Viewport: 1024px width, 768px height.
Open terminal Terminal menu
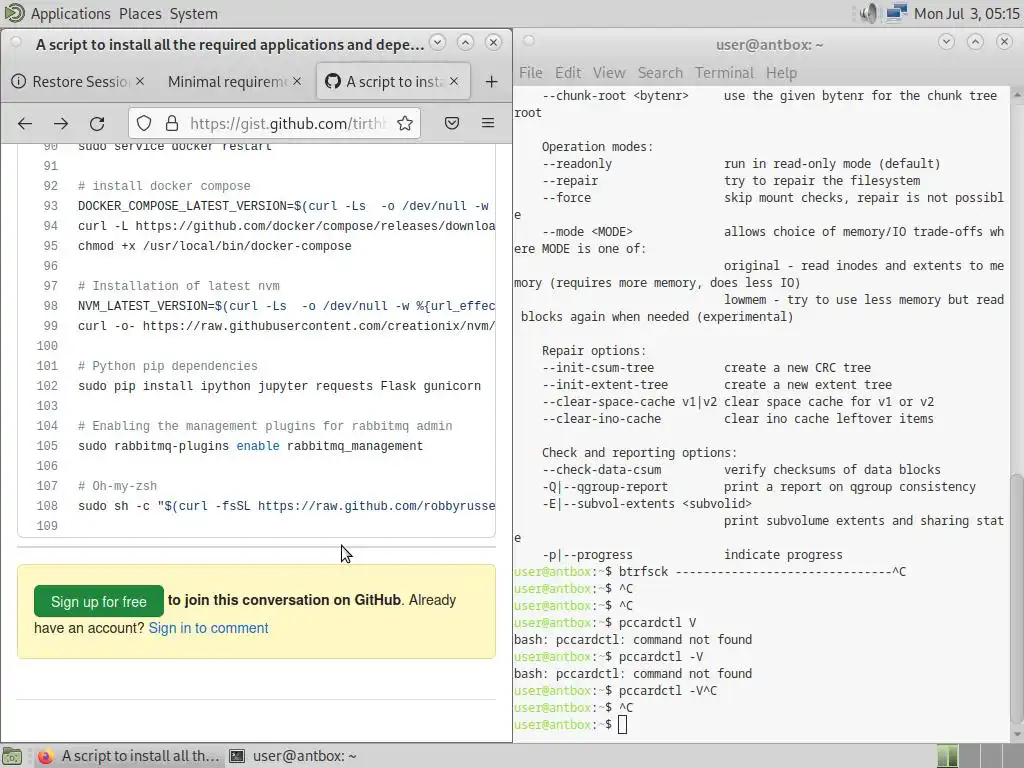[x=724, y=72]
